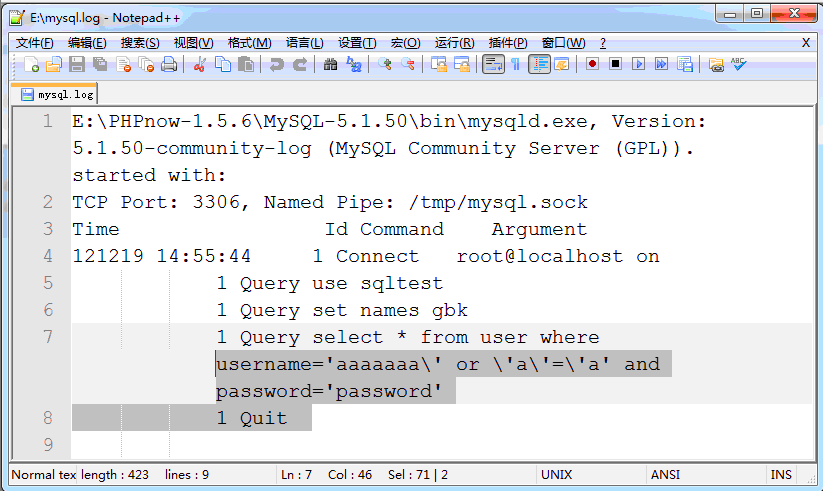Image resolution: width=823 pixels, height=491 pixels.
Task: Open the 格式(M) menu
Action: click(x=249, y=43)
